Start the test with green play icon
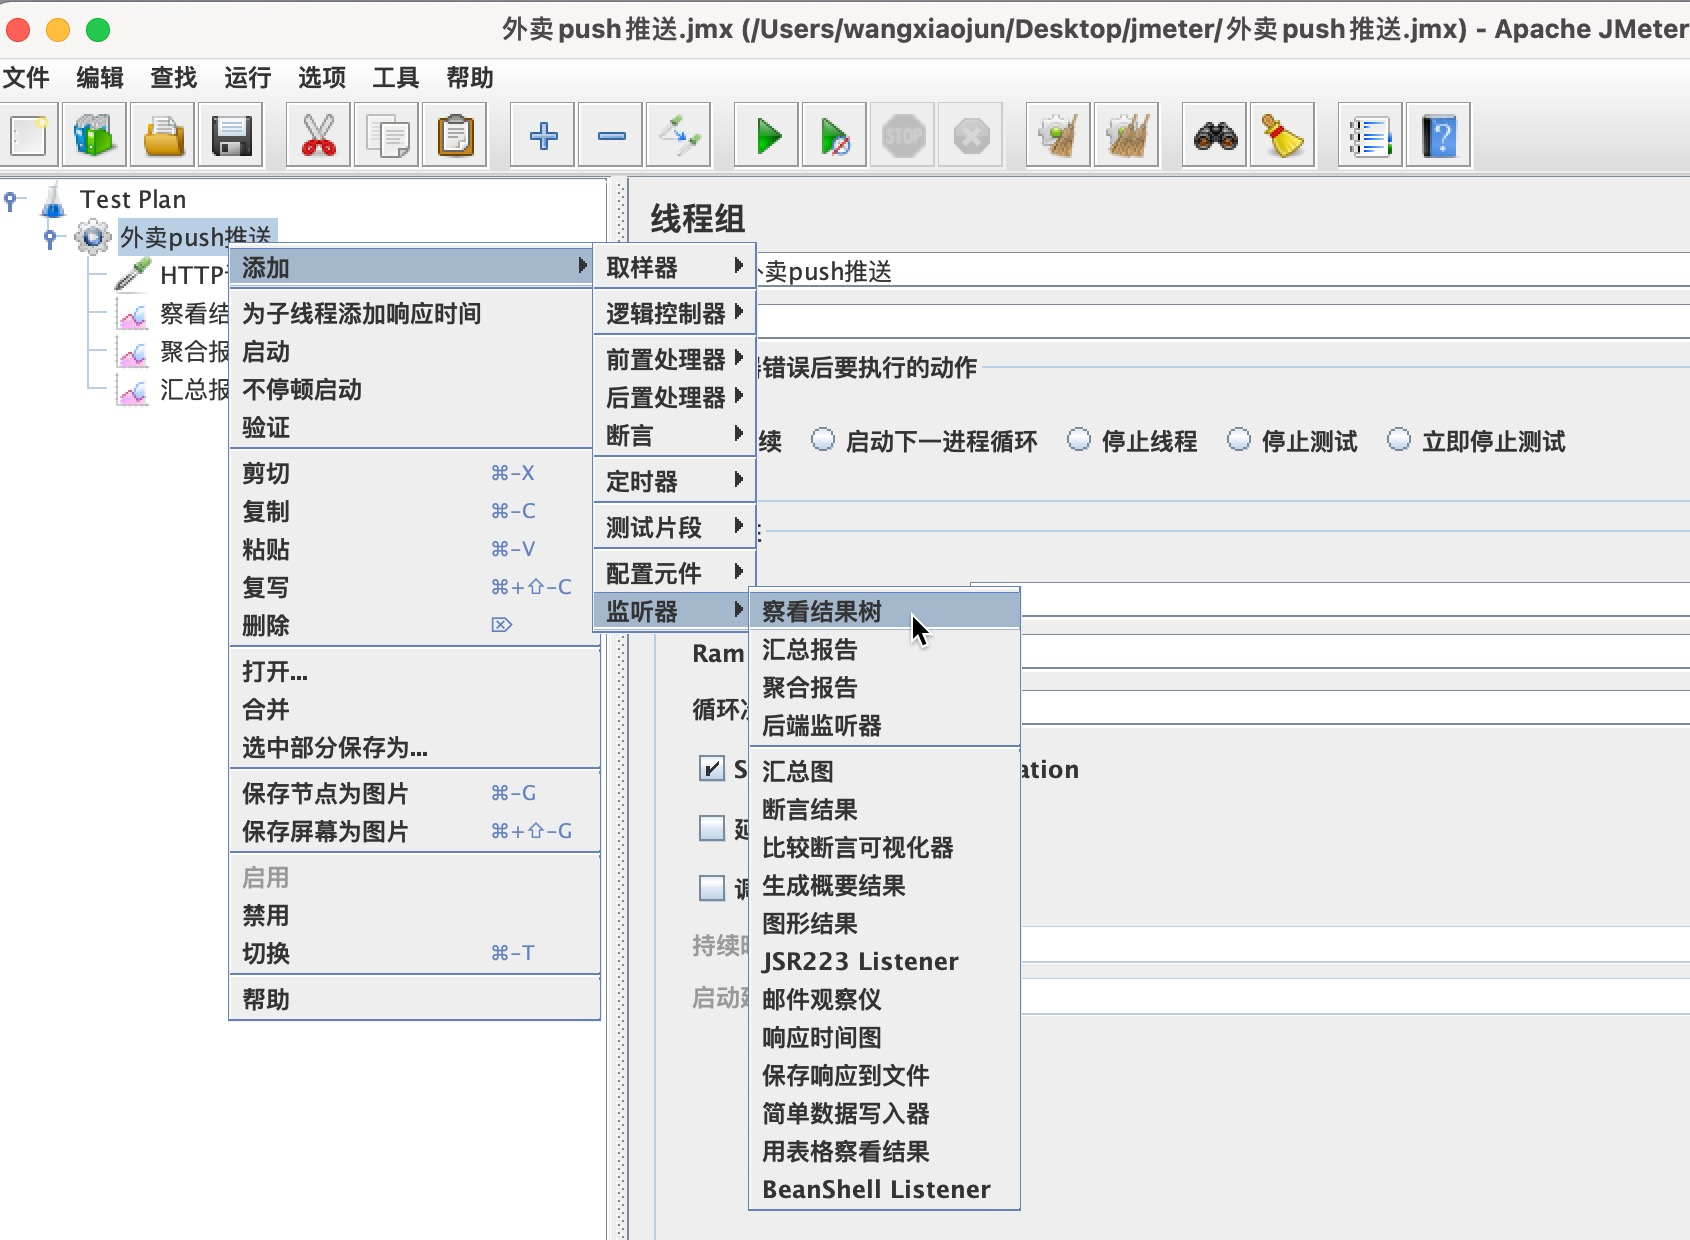This screenshot has width=1690, height=1240. click(767, 134)
